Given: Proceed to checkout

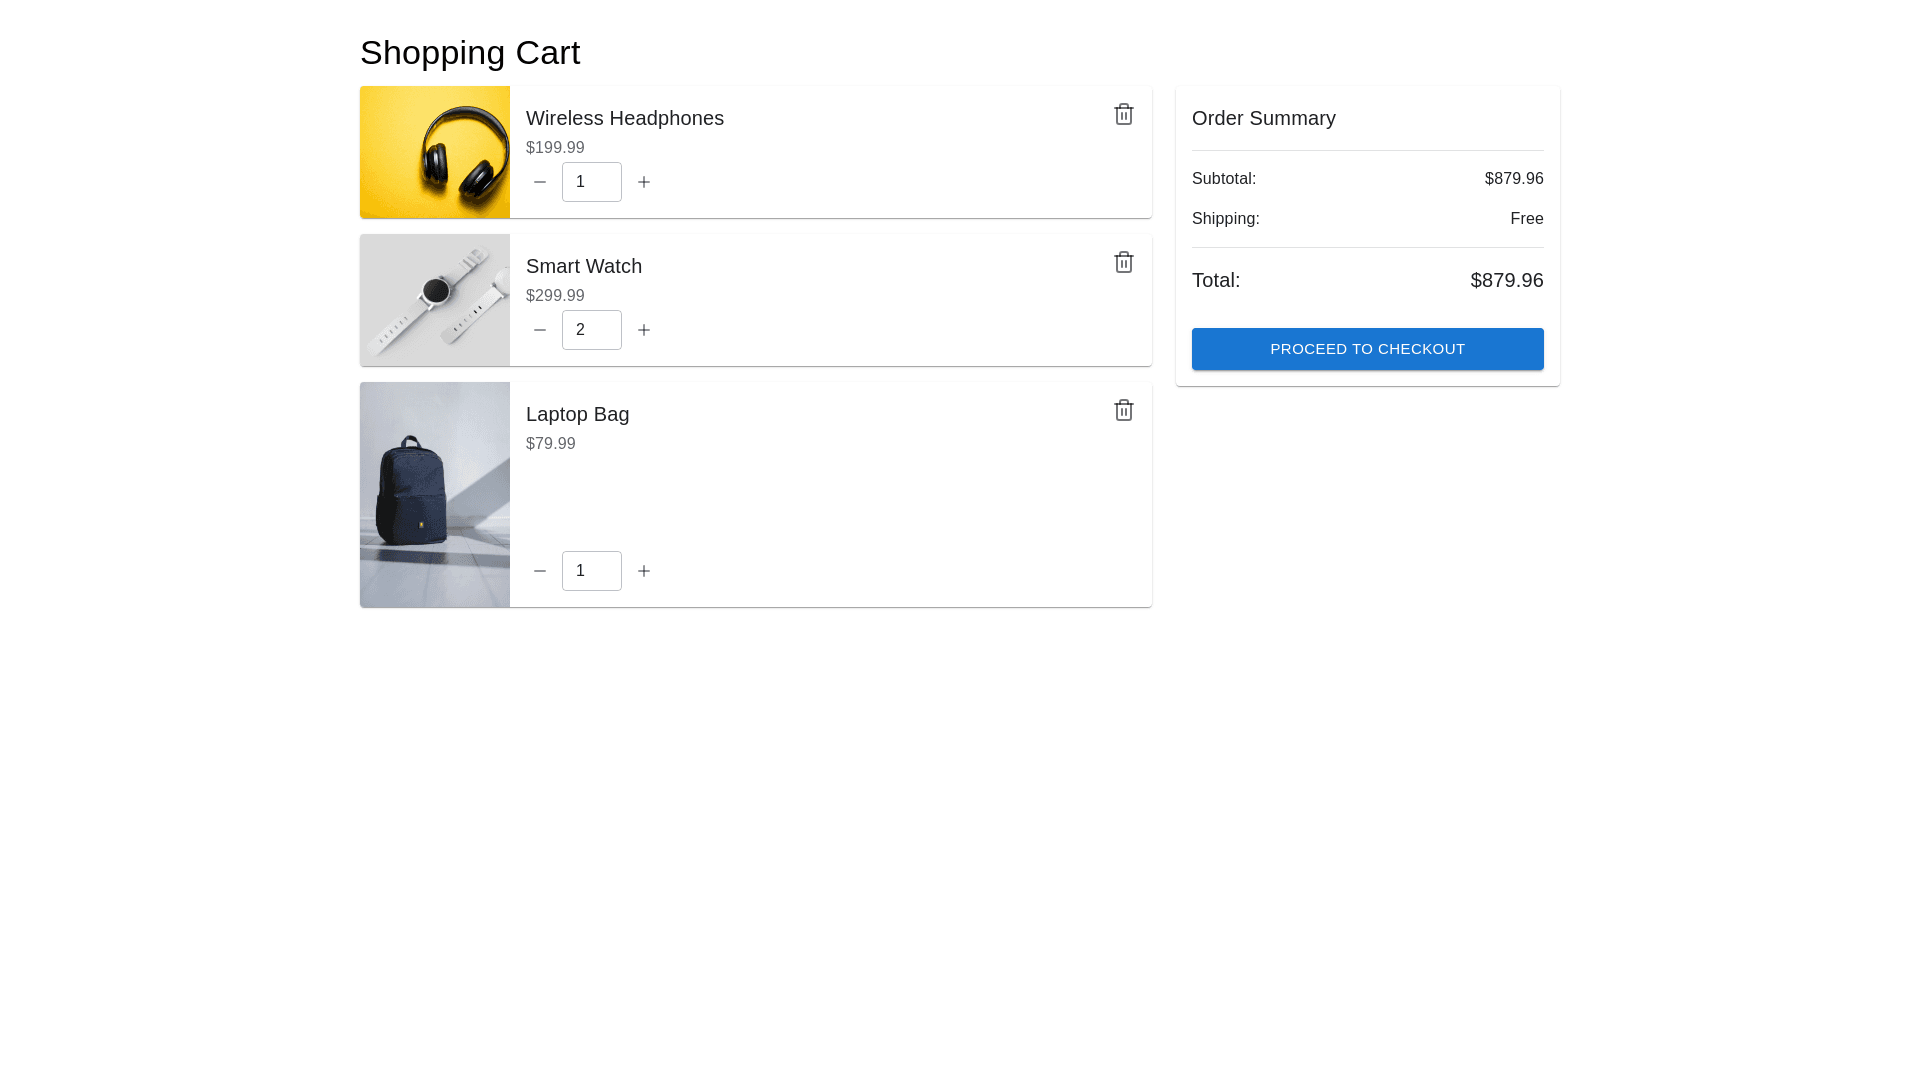Looking at the screenshot, I should tap(1367, 349).
